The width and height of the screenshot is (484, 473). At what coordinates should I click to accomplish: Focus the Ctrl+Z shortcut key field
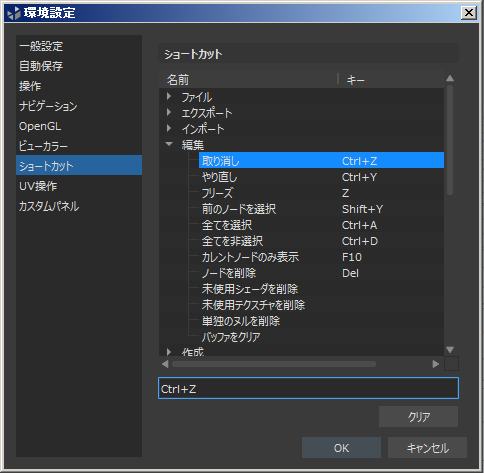pyautogui.click(x=308, y=388)
